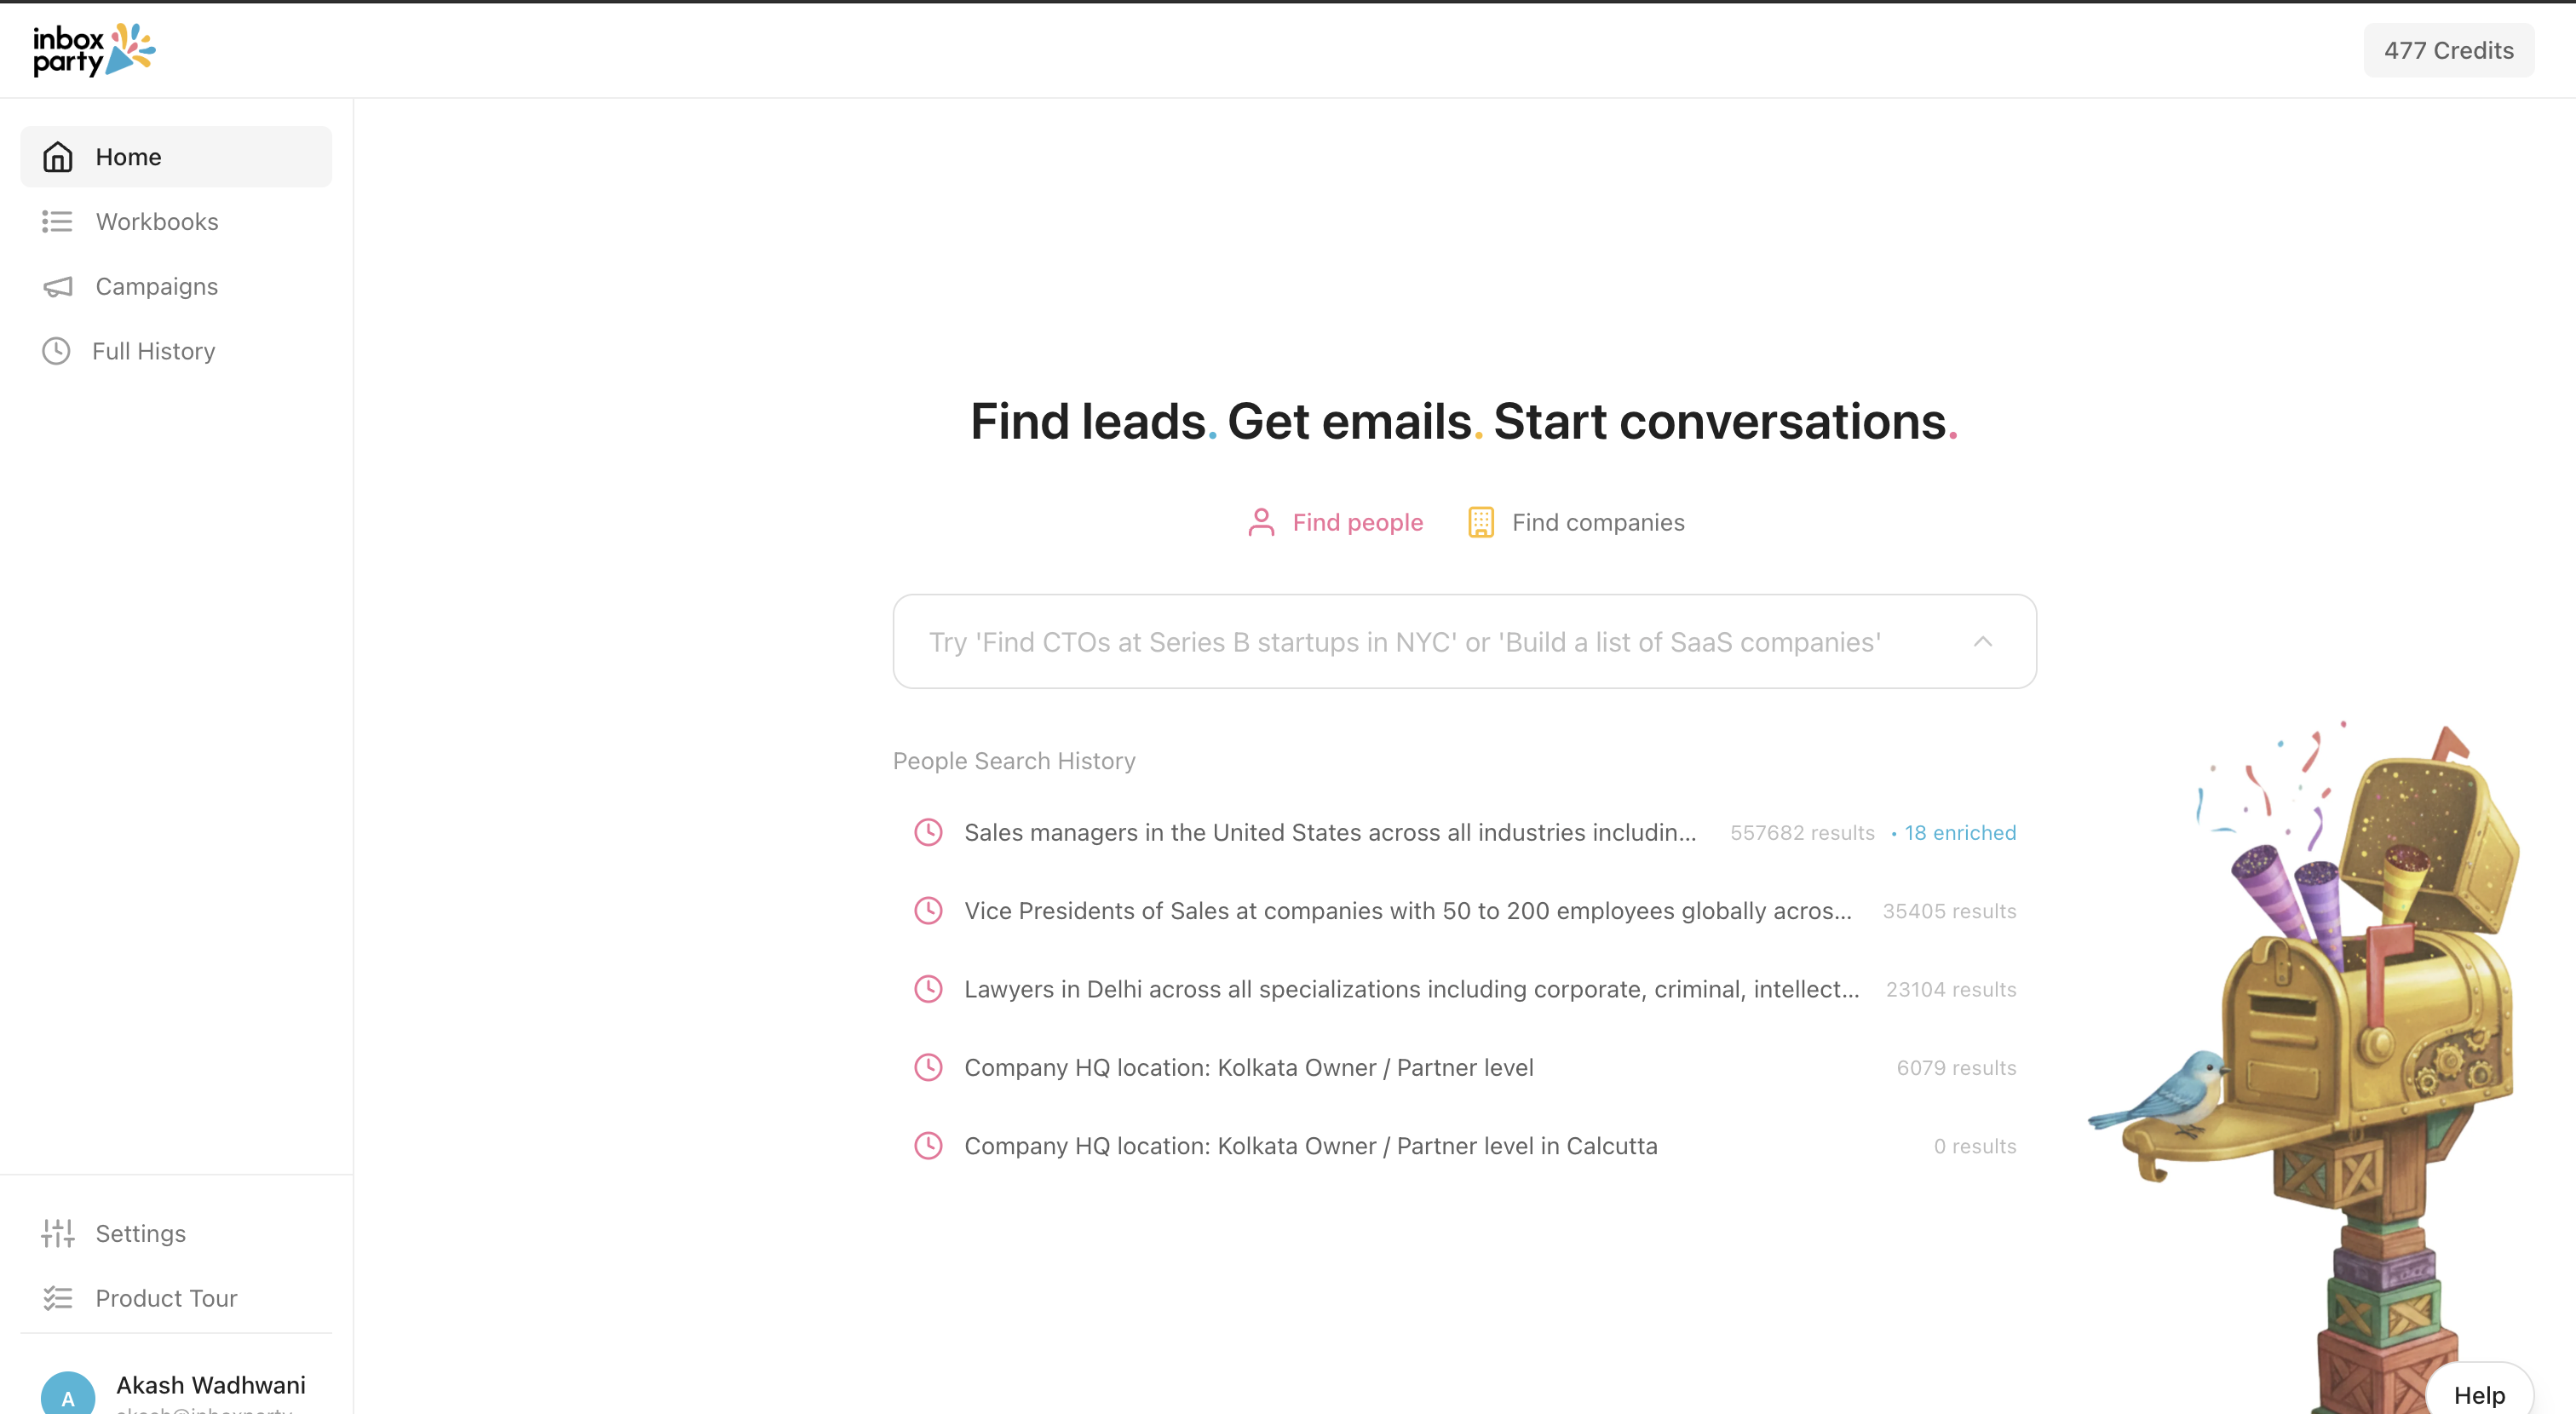Click the Full History clock icon
This screenshot has height=1414, width=2576.
pos(56,351)
